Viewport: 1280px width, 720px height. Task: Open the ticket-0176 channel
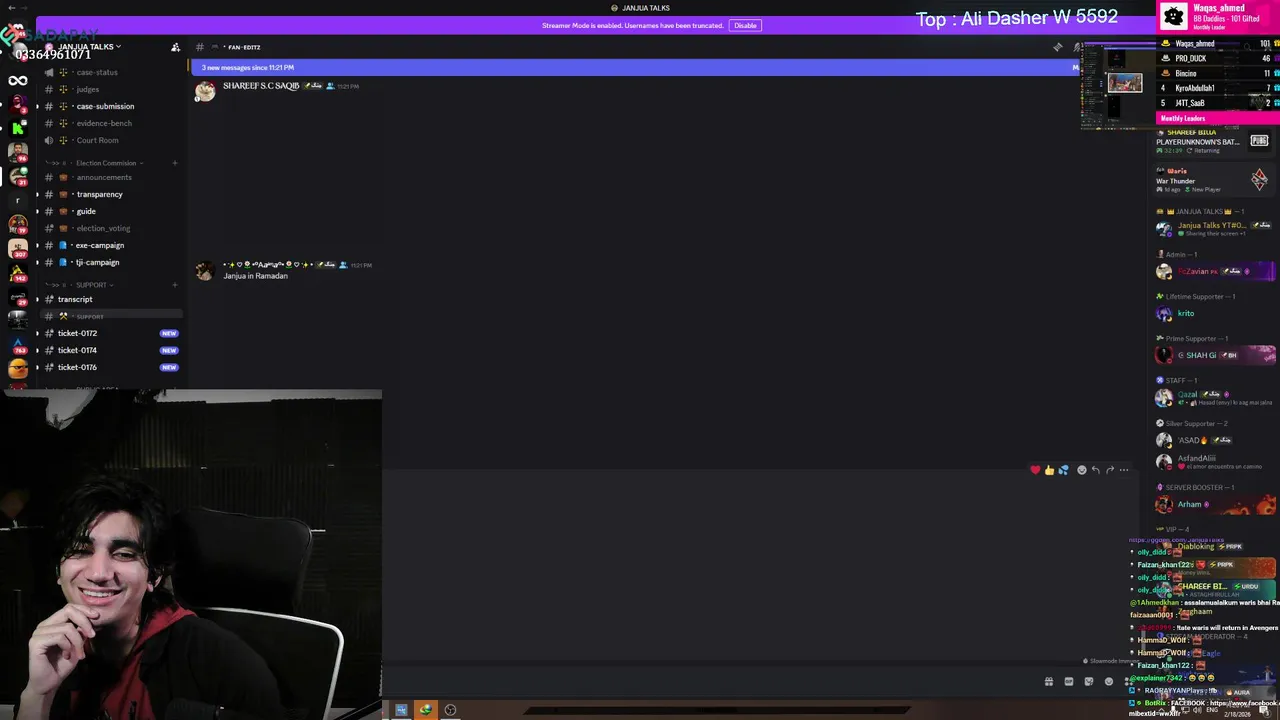(x=77, y=367)
